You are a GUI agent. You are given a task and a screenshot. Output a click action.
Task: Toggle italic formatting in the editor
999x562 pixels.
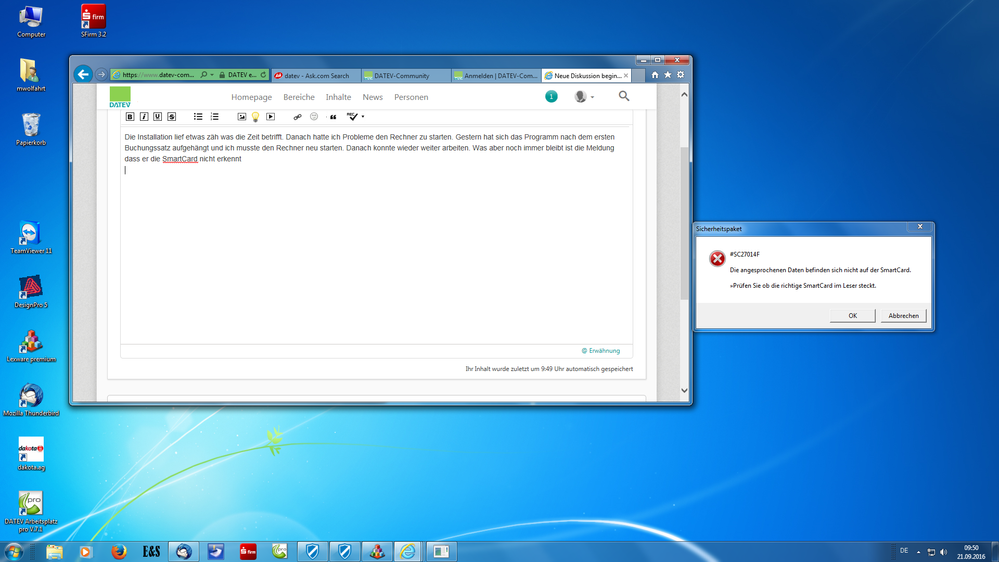click(144, 117)
